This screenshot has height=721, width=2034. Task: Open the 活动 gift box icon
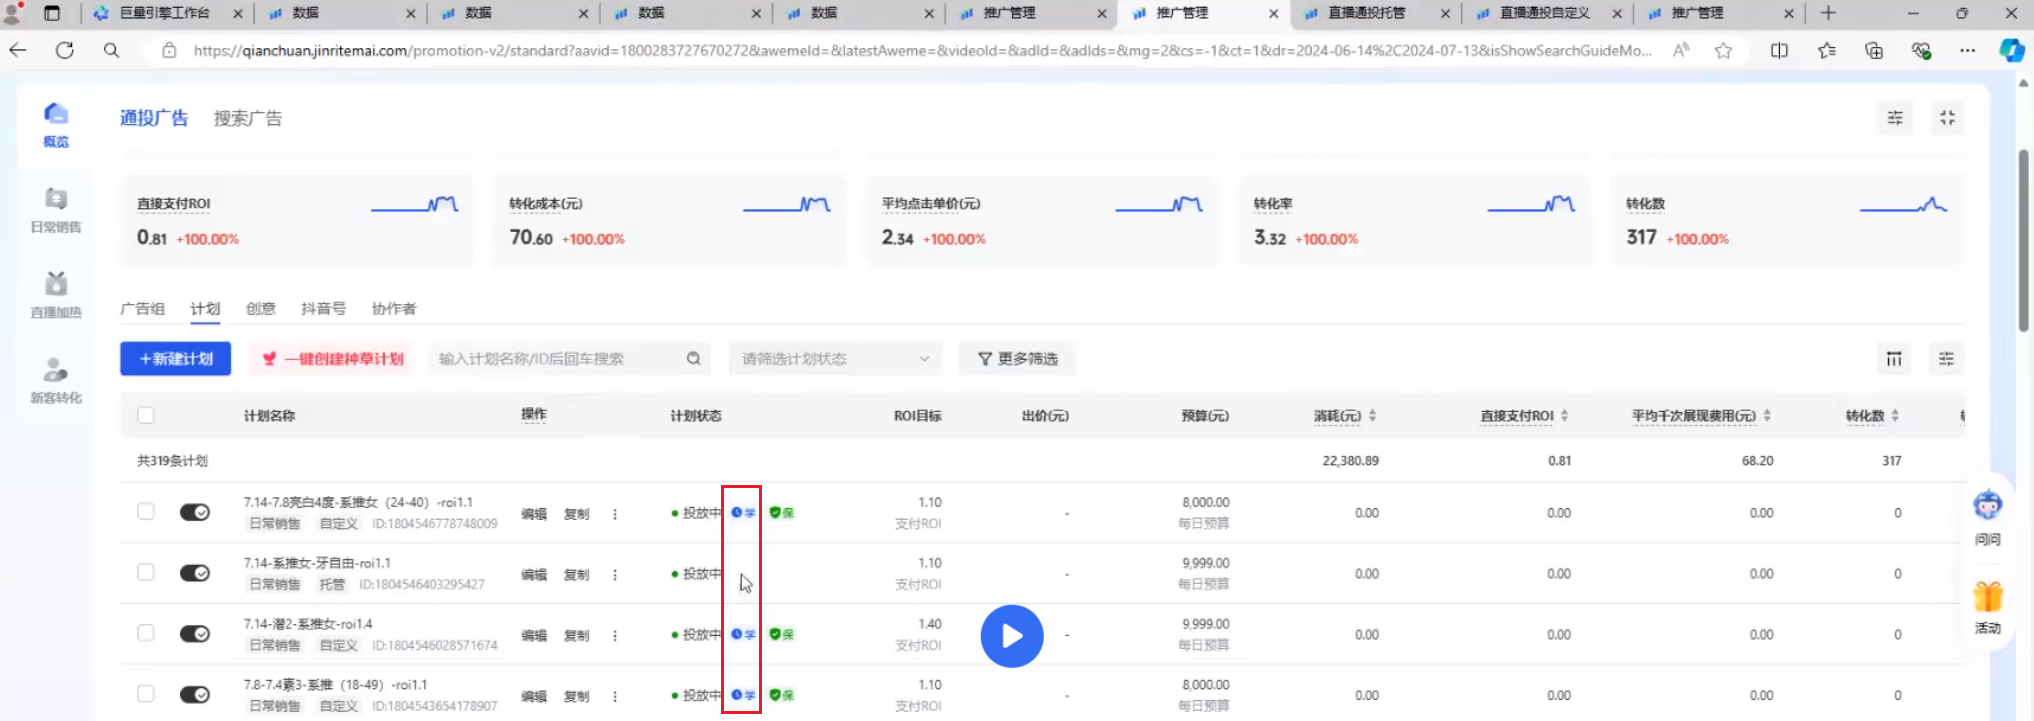[x=1987, y=597]
